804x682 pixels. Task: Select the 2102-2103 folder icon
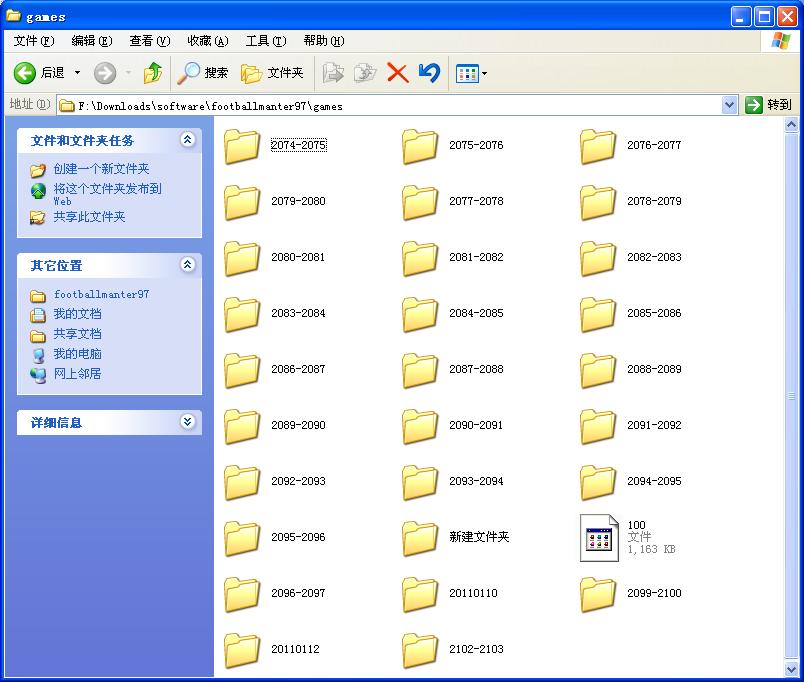pyautogui.click(x=420, y=650)
